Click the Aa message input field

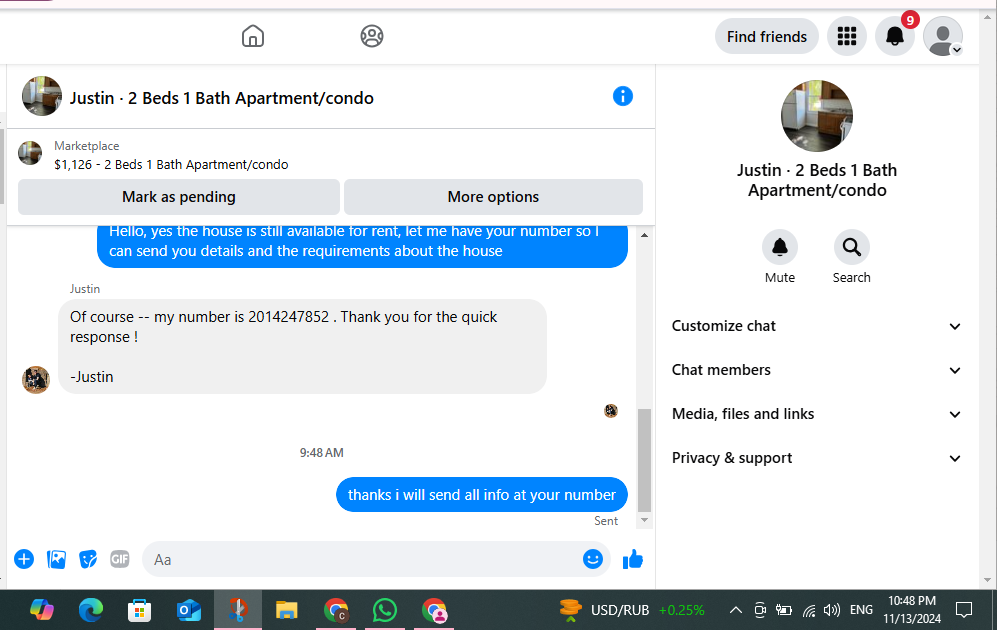362,559
